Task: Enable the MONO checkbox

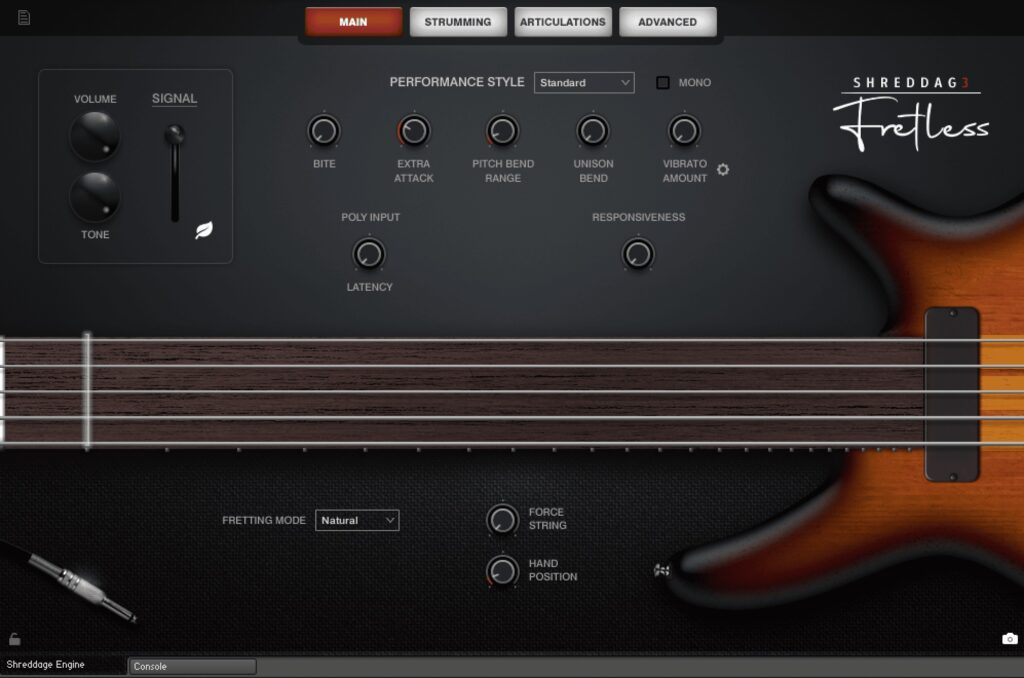Action: pos(663,83)
